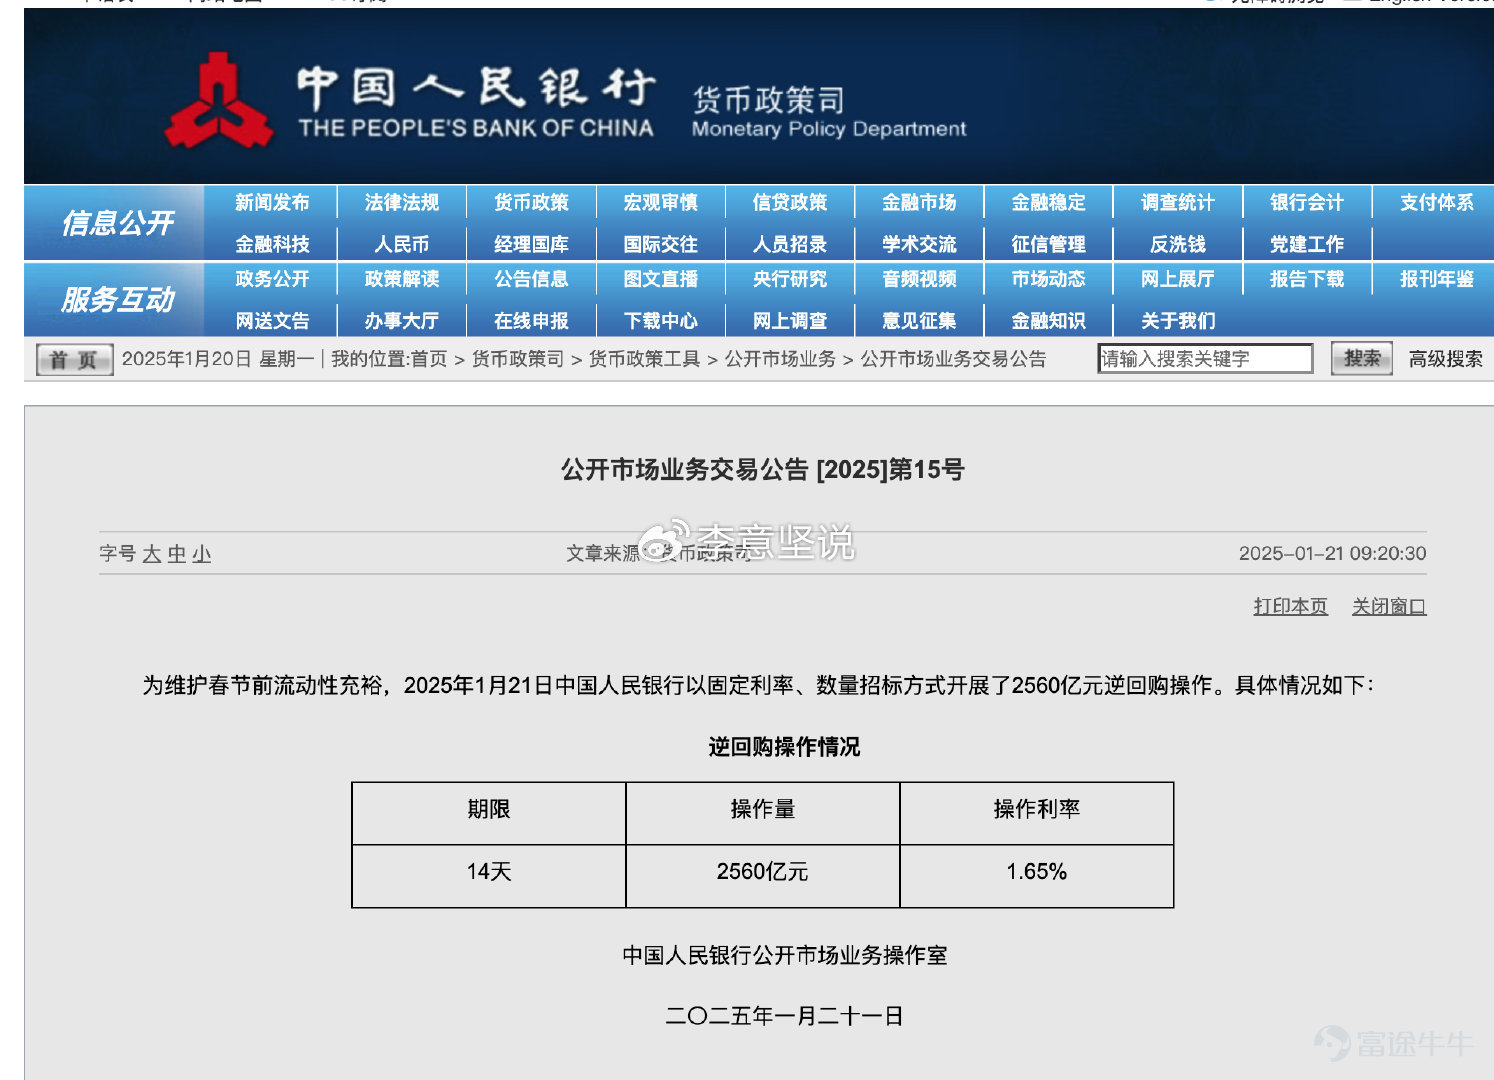The image size is (1494, 1080).
Task: Select the 操作利率 column header
Action: point(1037,814)
